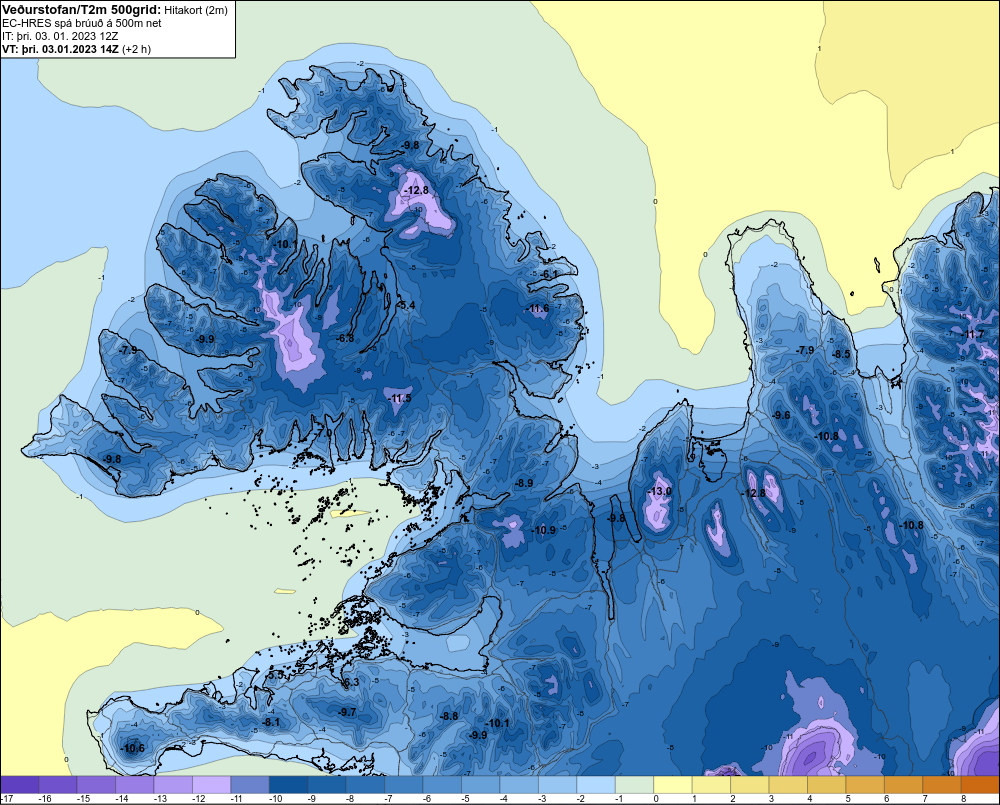Select the -6.1 temperature label
Image resolution: width=1000 pixels, height=805 pixels.
(548, 274)
